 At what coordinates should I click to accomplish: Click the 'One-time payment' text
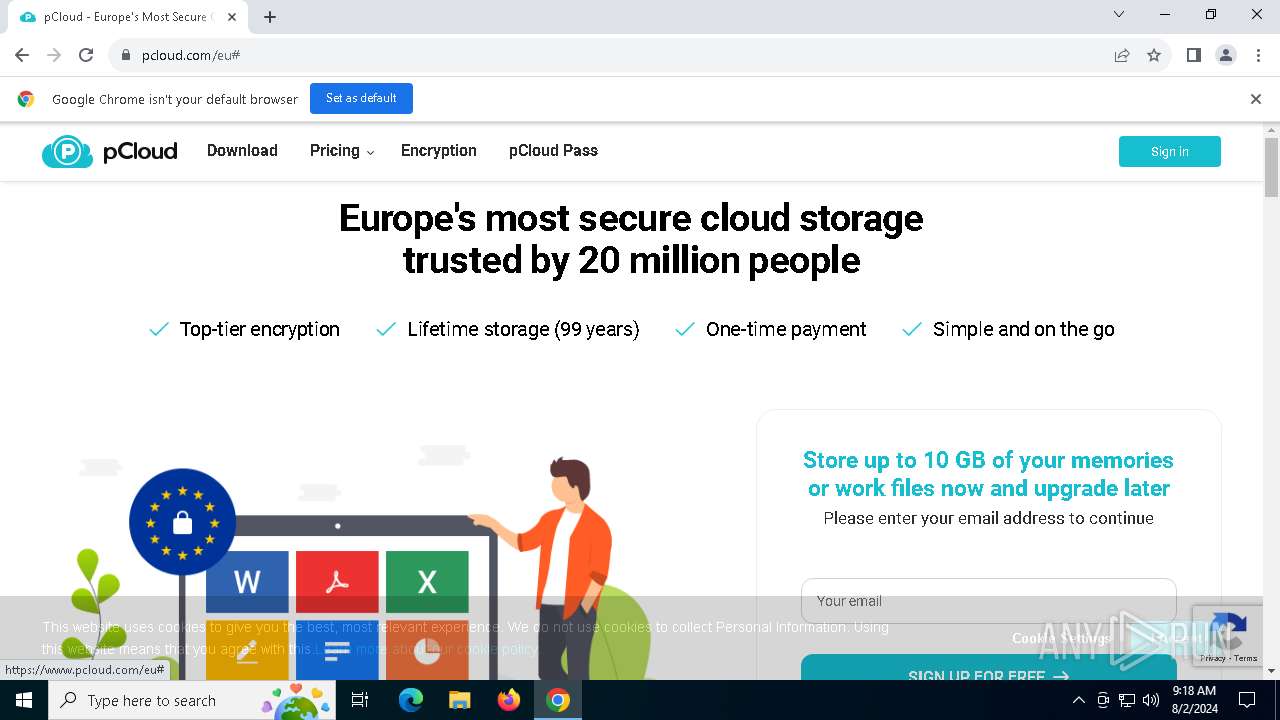[x=786, y=329]
